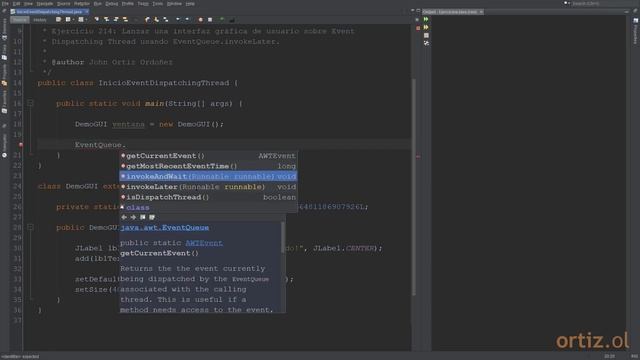The height and width of the screenshot is (360, 640).
Task: Click the Find Selection toolbar icon
Action: point(97,20)
